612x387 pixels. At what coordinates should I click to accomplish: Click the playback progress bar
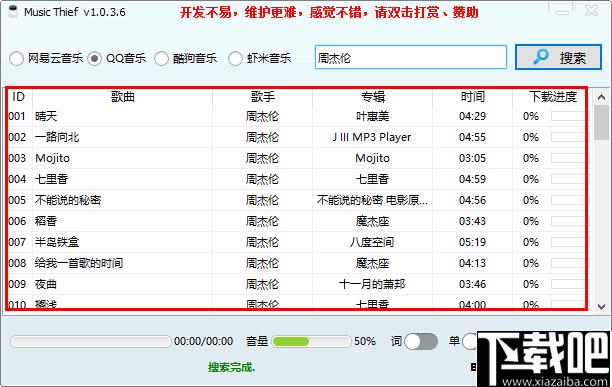tap(91, 341)
